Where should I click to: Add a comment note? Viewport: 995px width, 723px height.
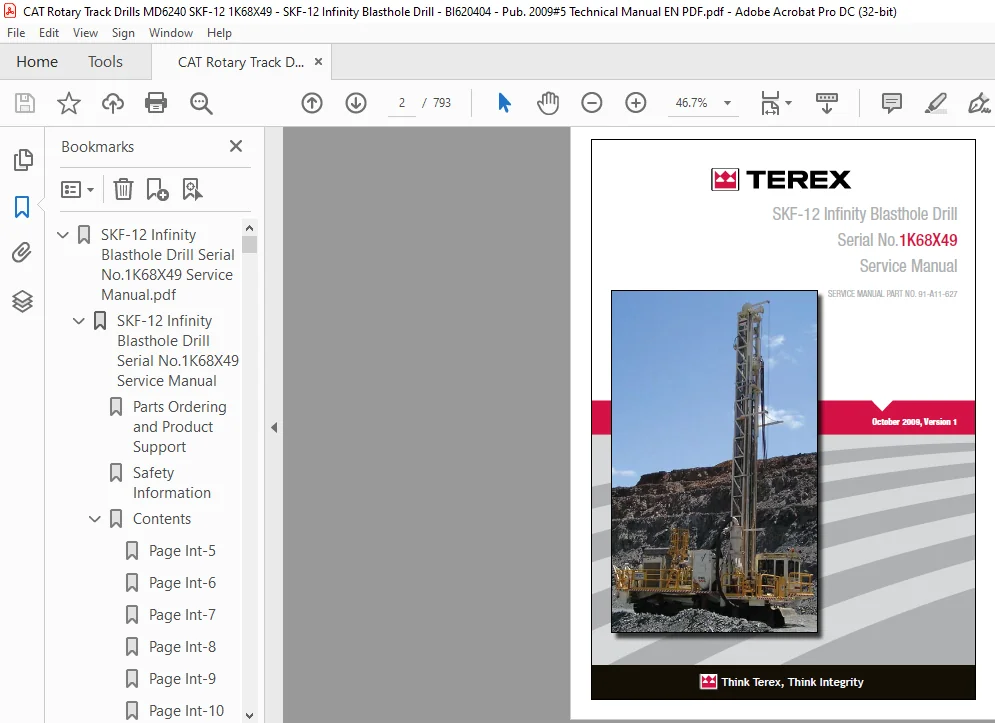892,103
